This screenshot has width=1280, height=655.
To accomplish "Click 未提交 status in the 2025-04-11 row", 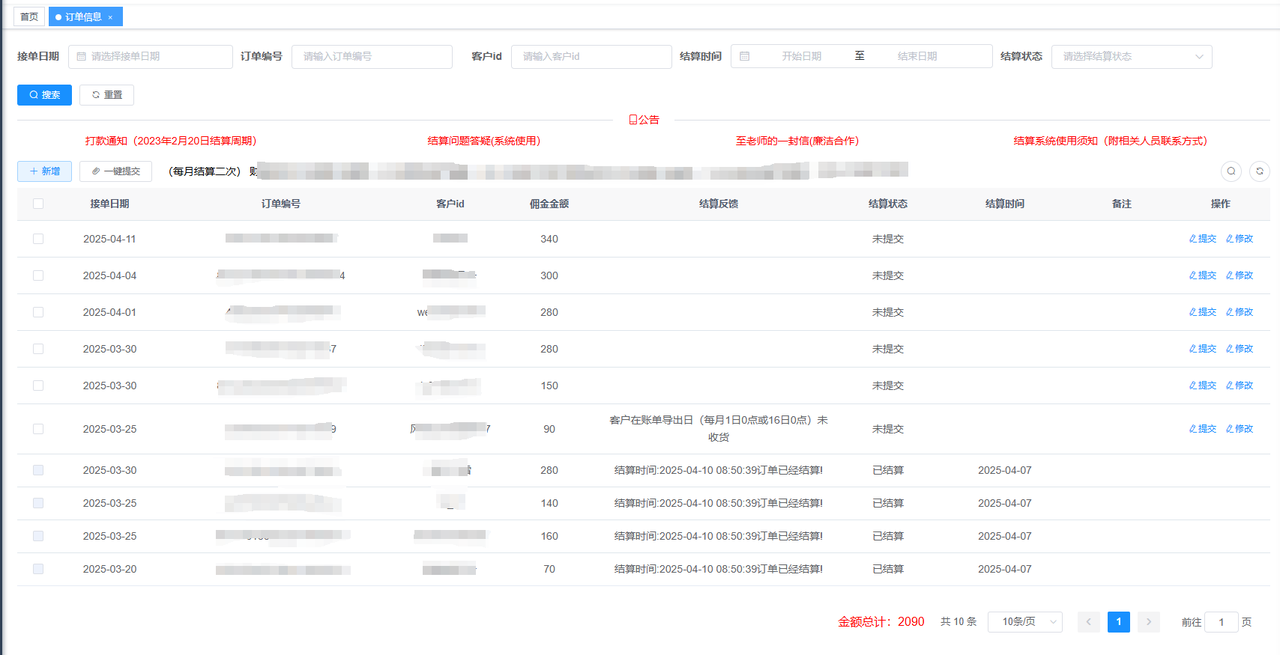I will (x=888, y=239).
